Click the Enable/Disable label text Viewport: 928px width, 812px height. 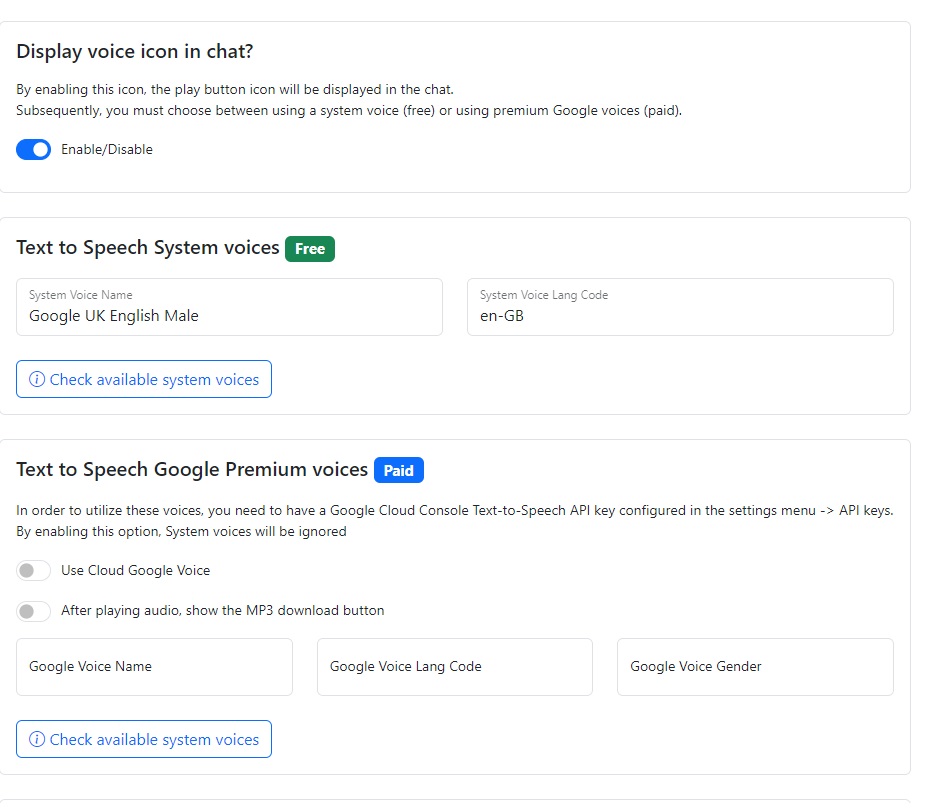107,150
